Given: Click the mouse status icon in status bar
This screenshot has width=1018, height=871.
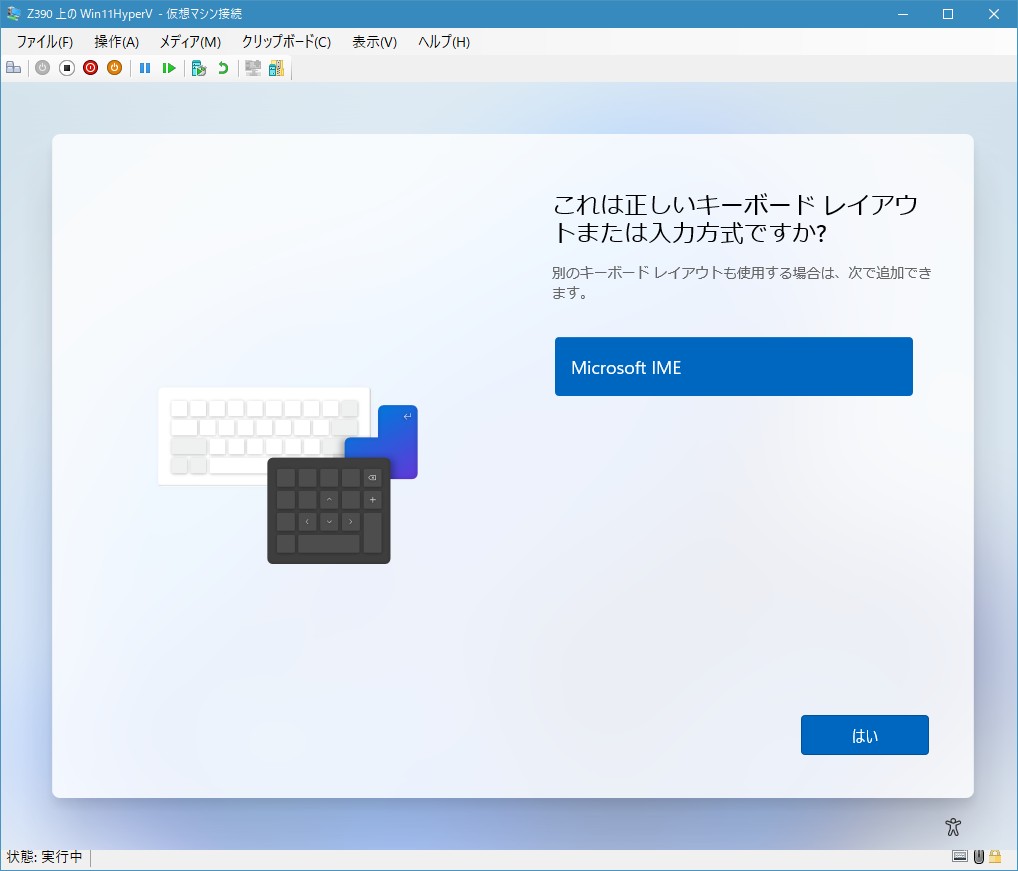Looking at the screenshot, I should coord(978,857).
